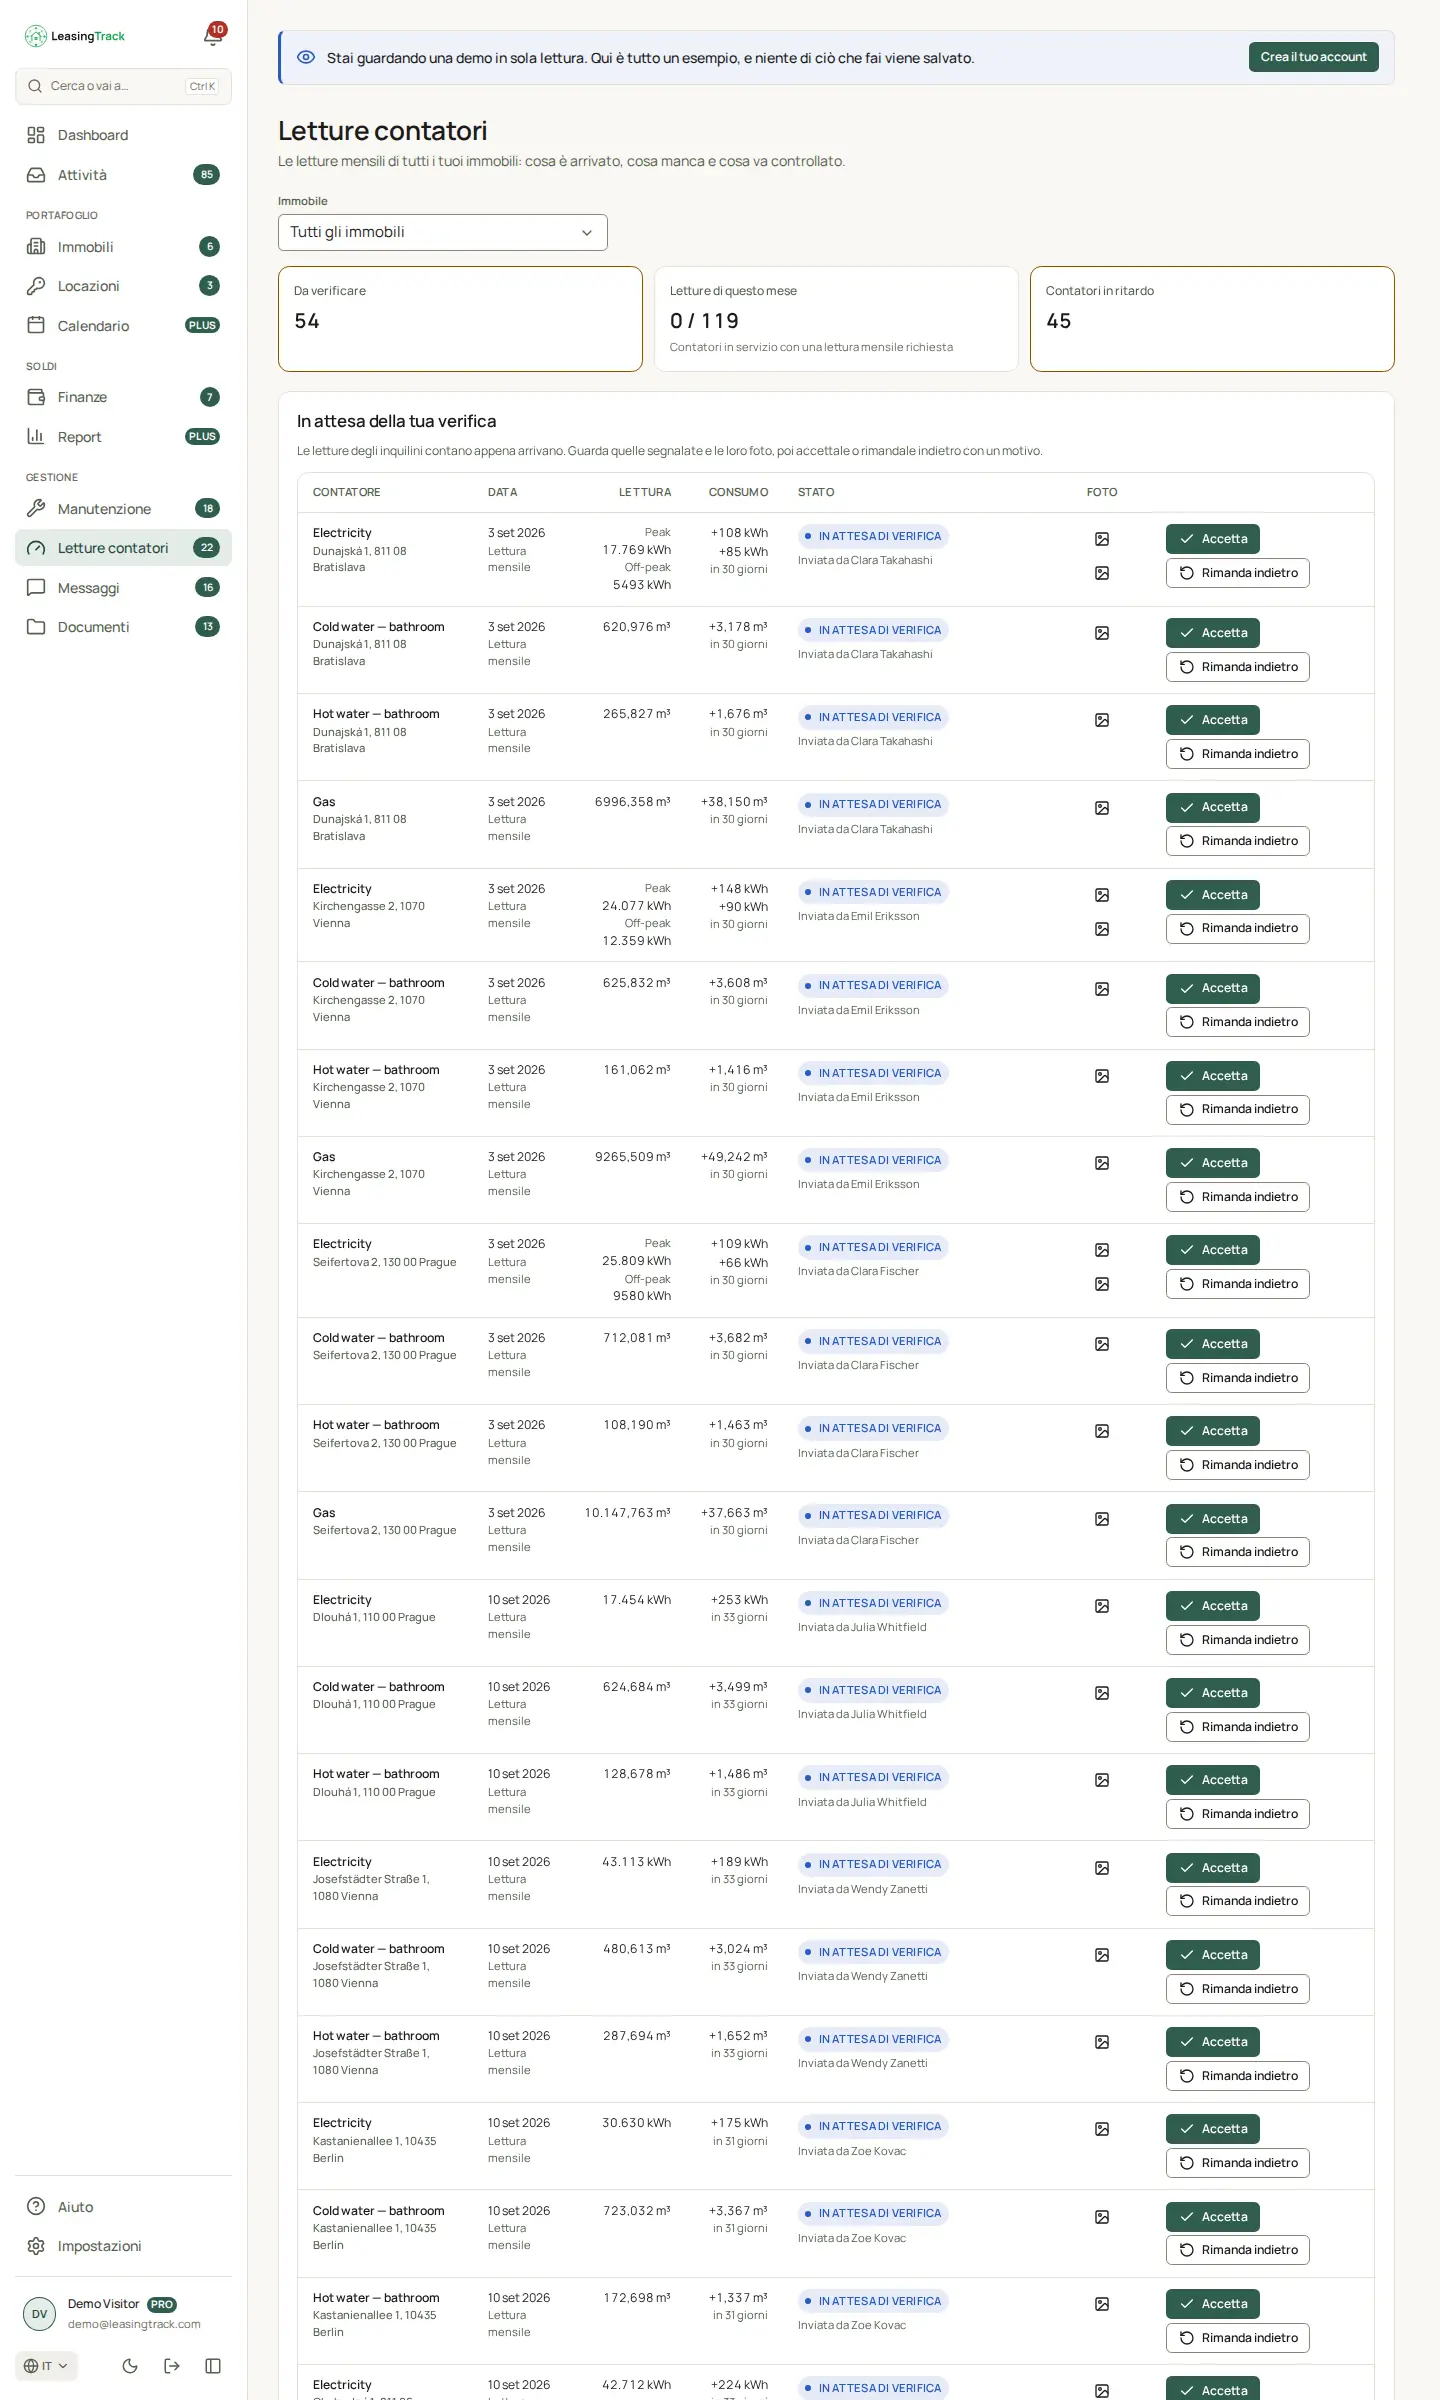
Task: Go to Attività in the sidebar
Action: pyautogui.click(x=123, y=175)
